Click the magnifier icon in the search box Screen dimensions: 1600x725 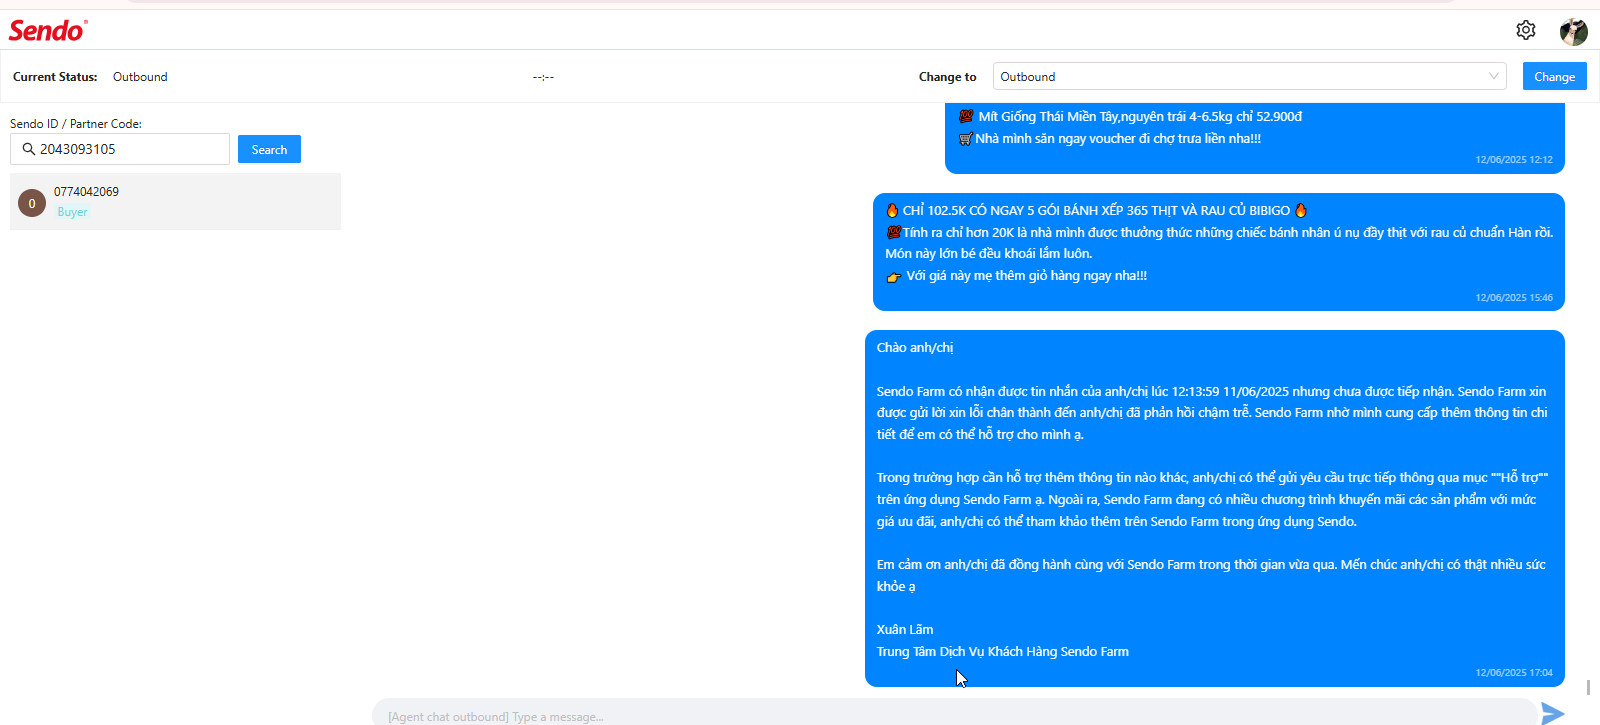(x=28, y=149)
